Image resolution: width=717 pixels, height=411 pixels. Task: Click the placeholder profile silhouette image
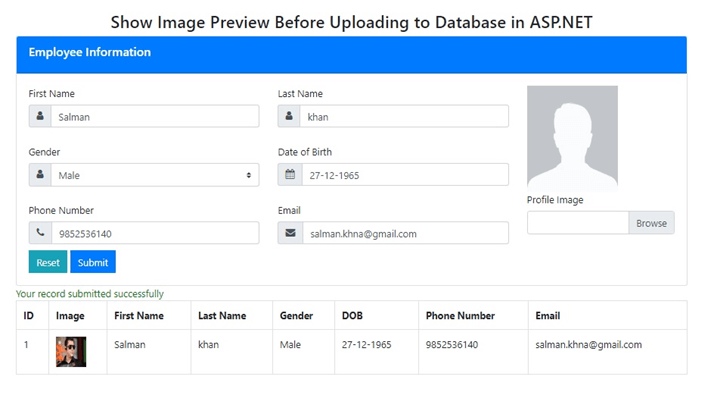tap(573, 138)
